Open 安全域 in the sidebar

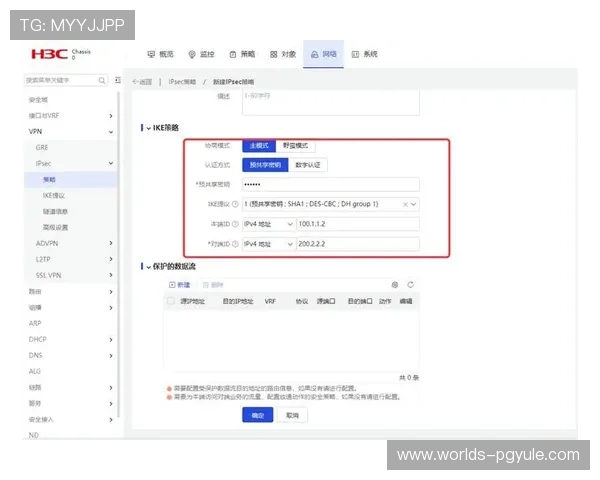coord(38,100)
